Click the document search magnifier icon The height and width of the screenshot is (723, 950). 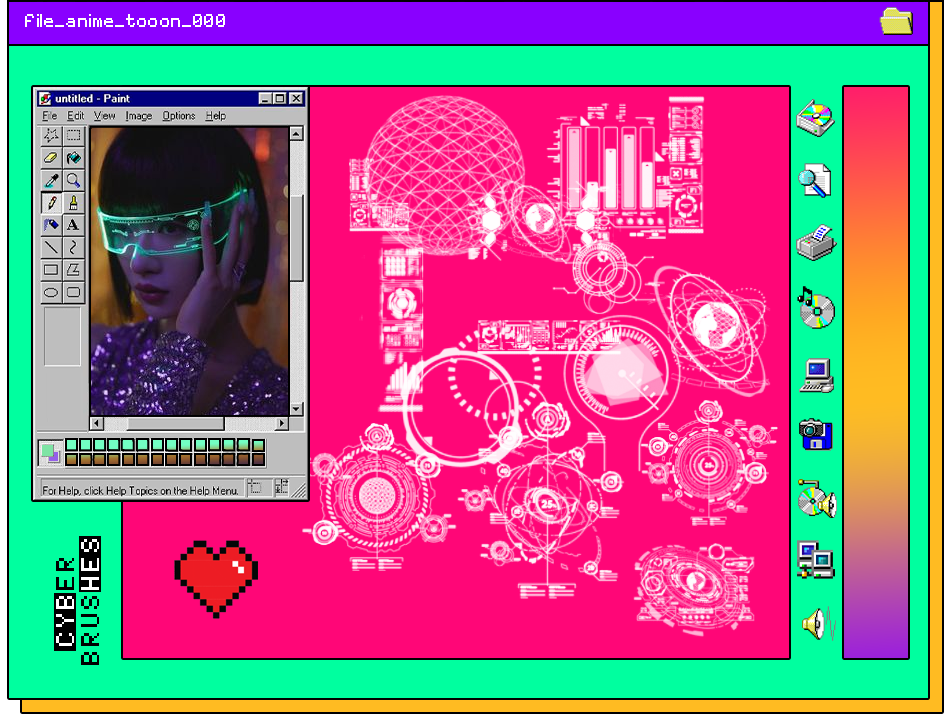coord(815,180)
